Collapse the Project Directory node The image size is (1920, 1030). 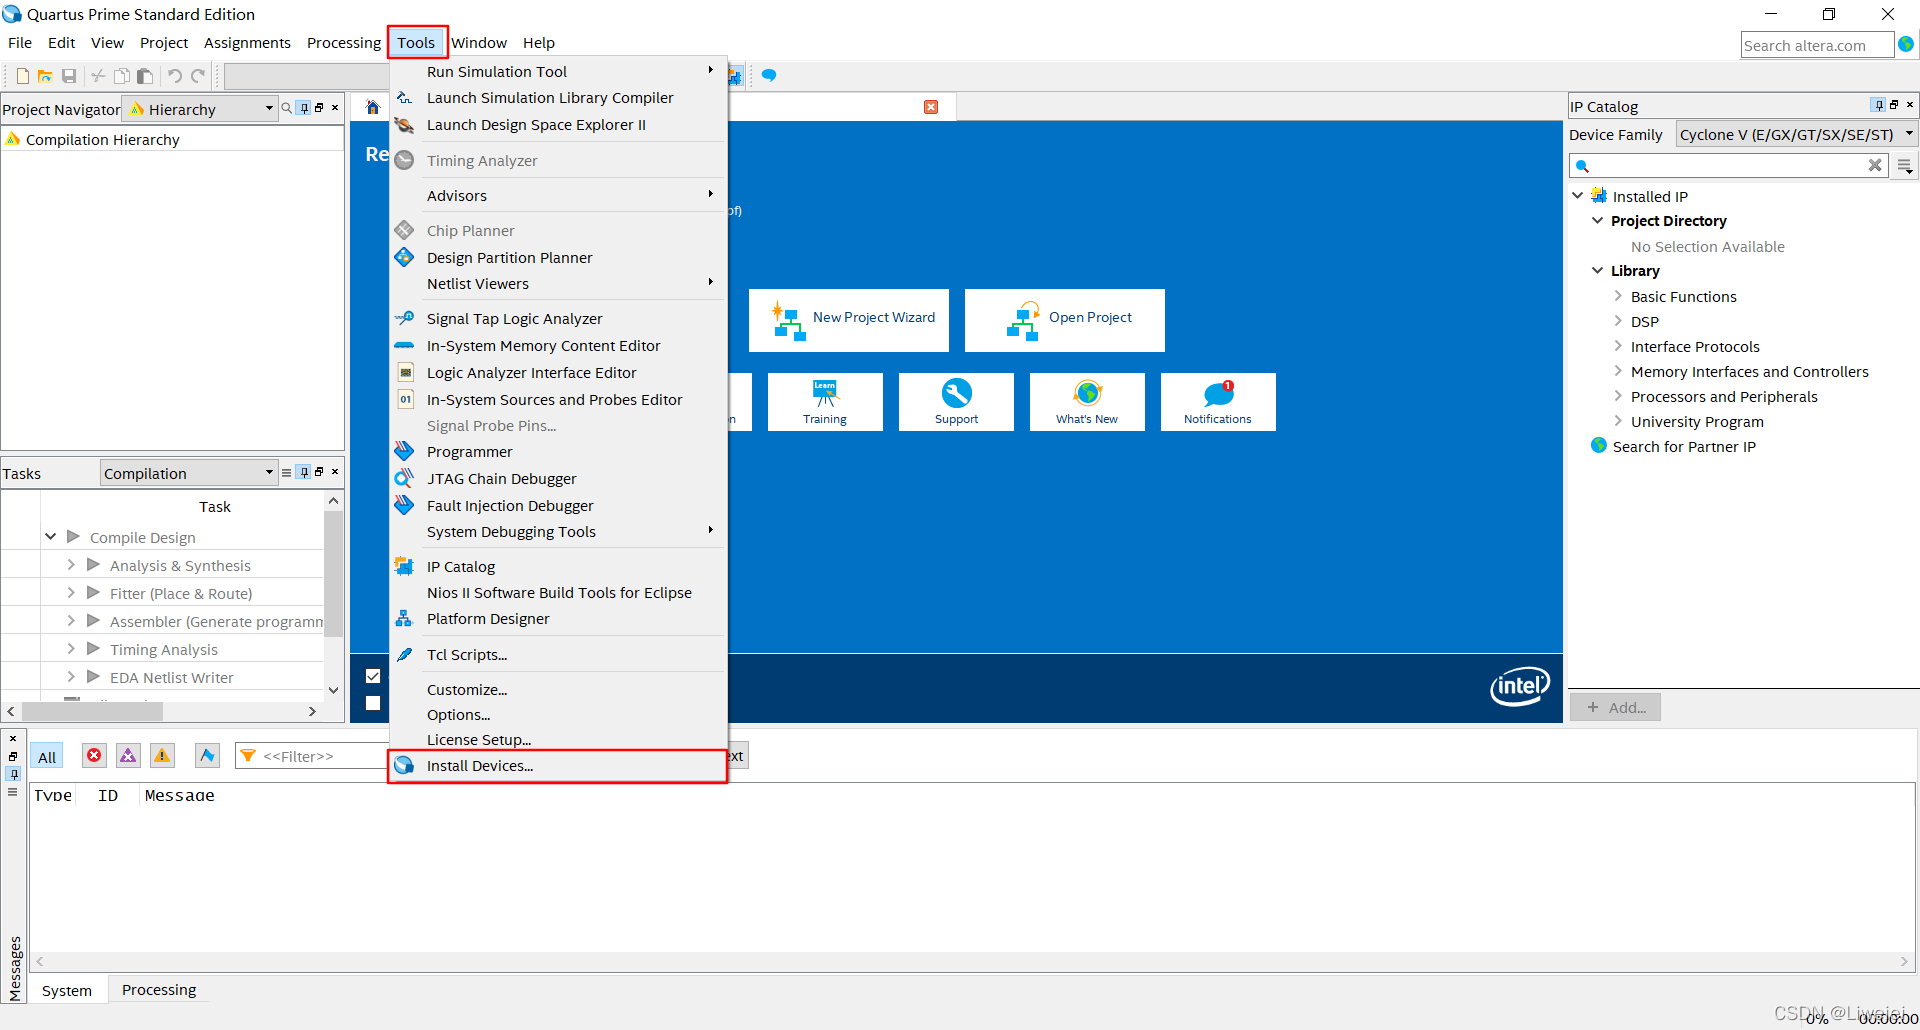tap(1597, 220)
